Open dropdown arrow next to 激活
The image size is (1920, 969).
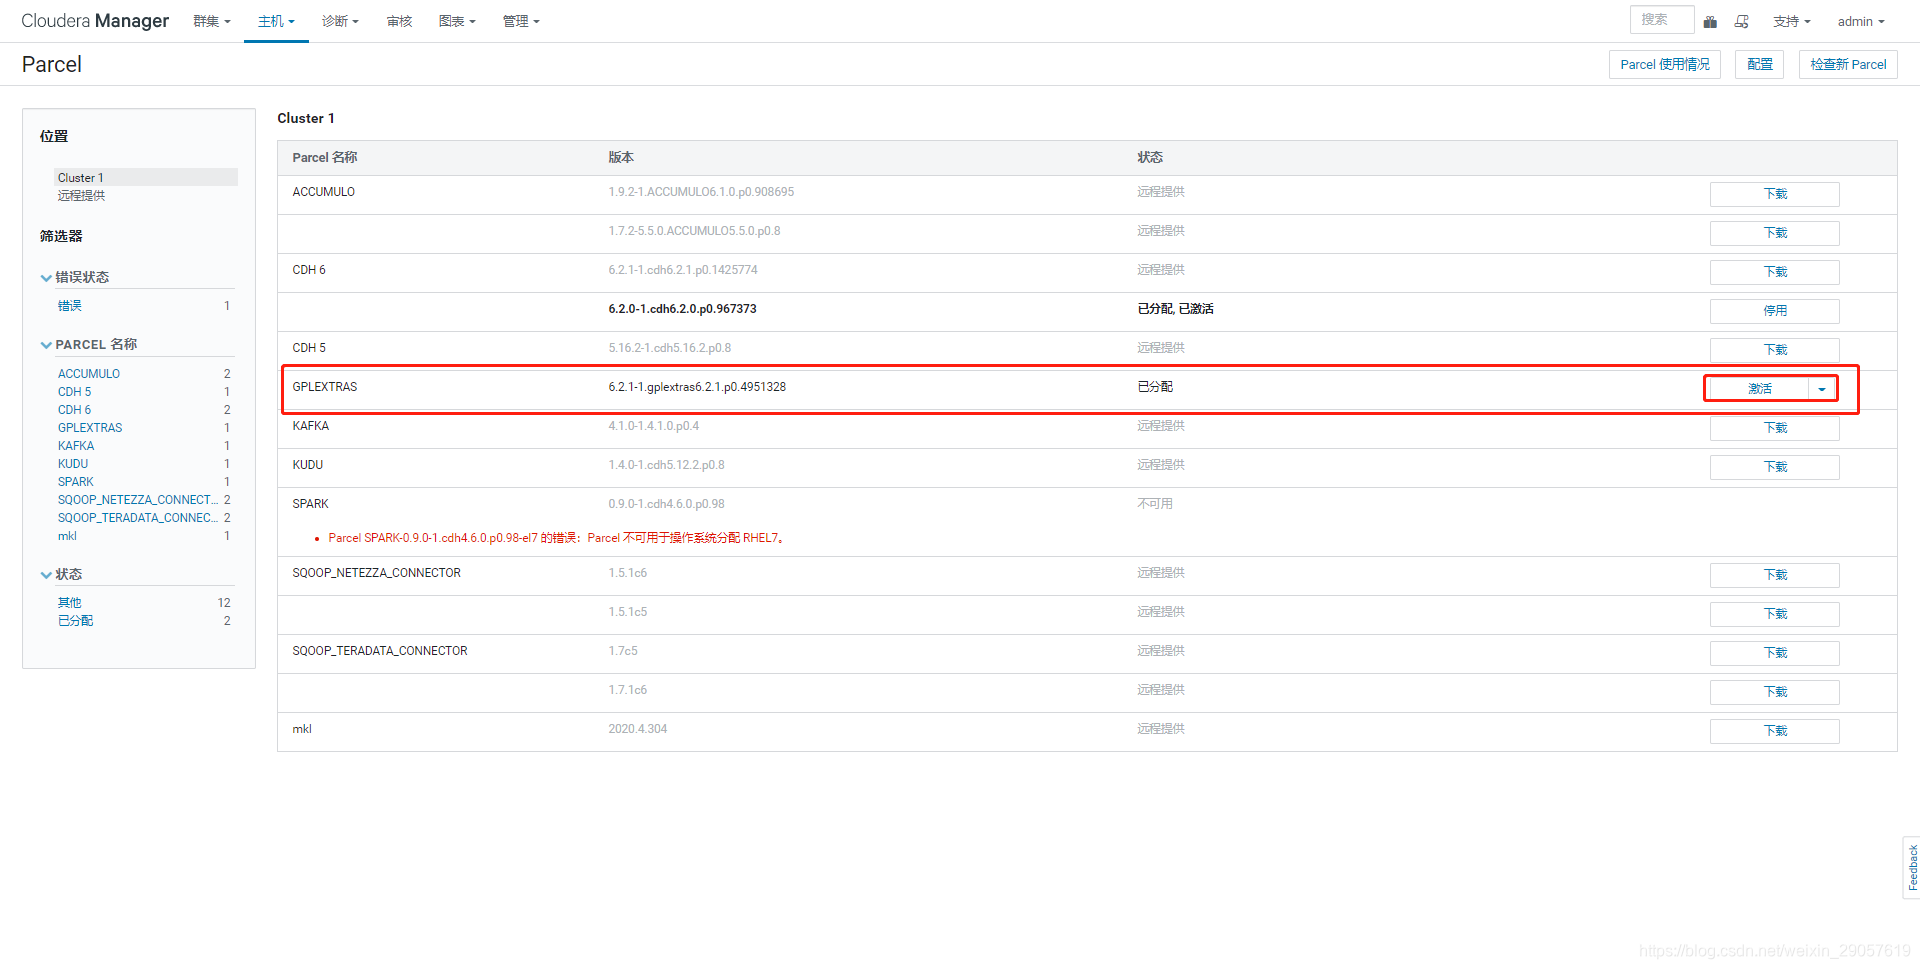coord(1823,389)
